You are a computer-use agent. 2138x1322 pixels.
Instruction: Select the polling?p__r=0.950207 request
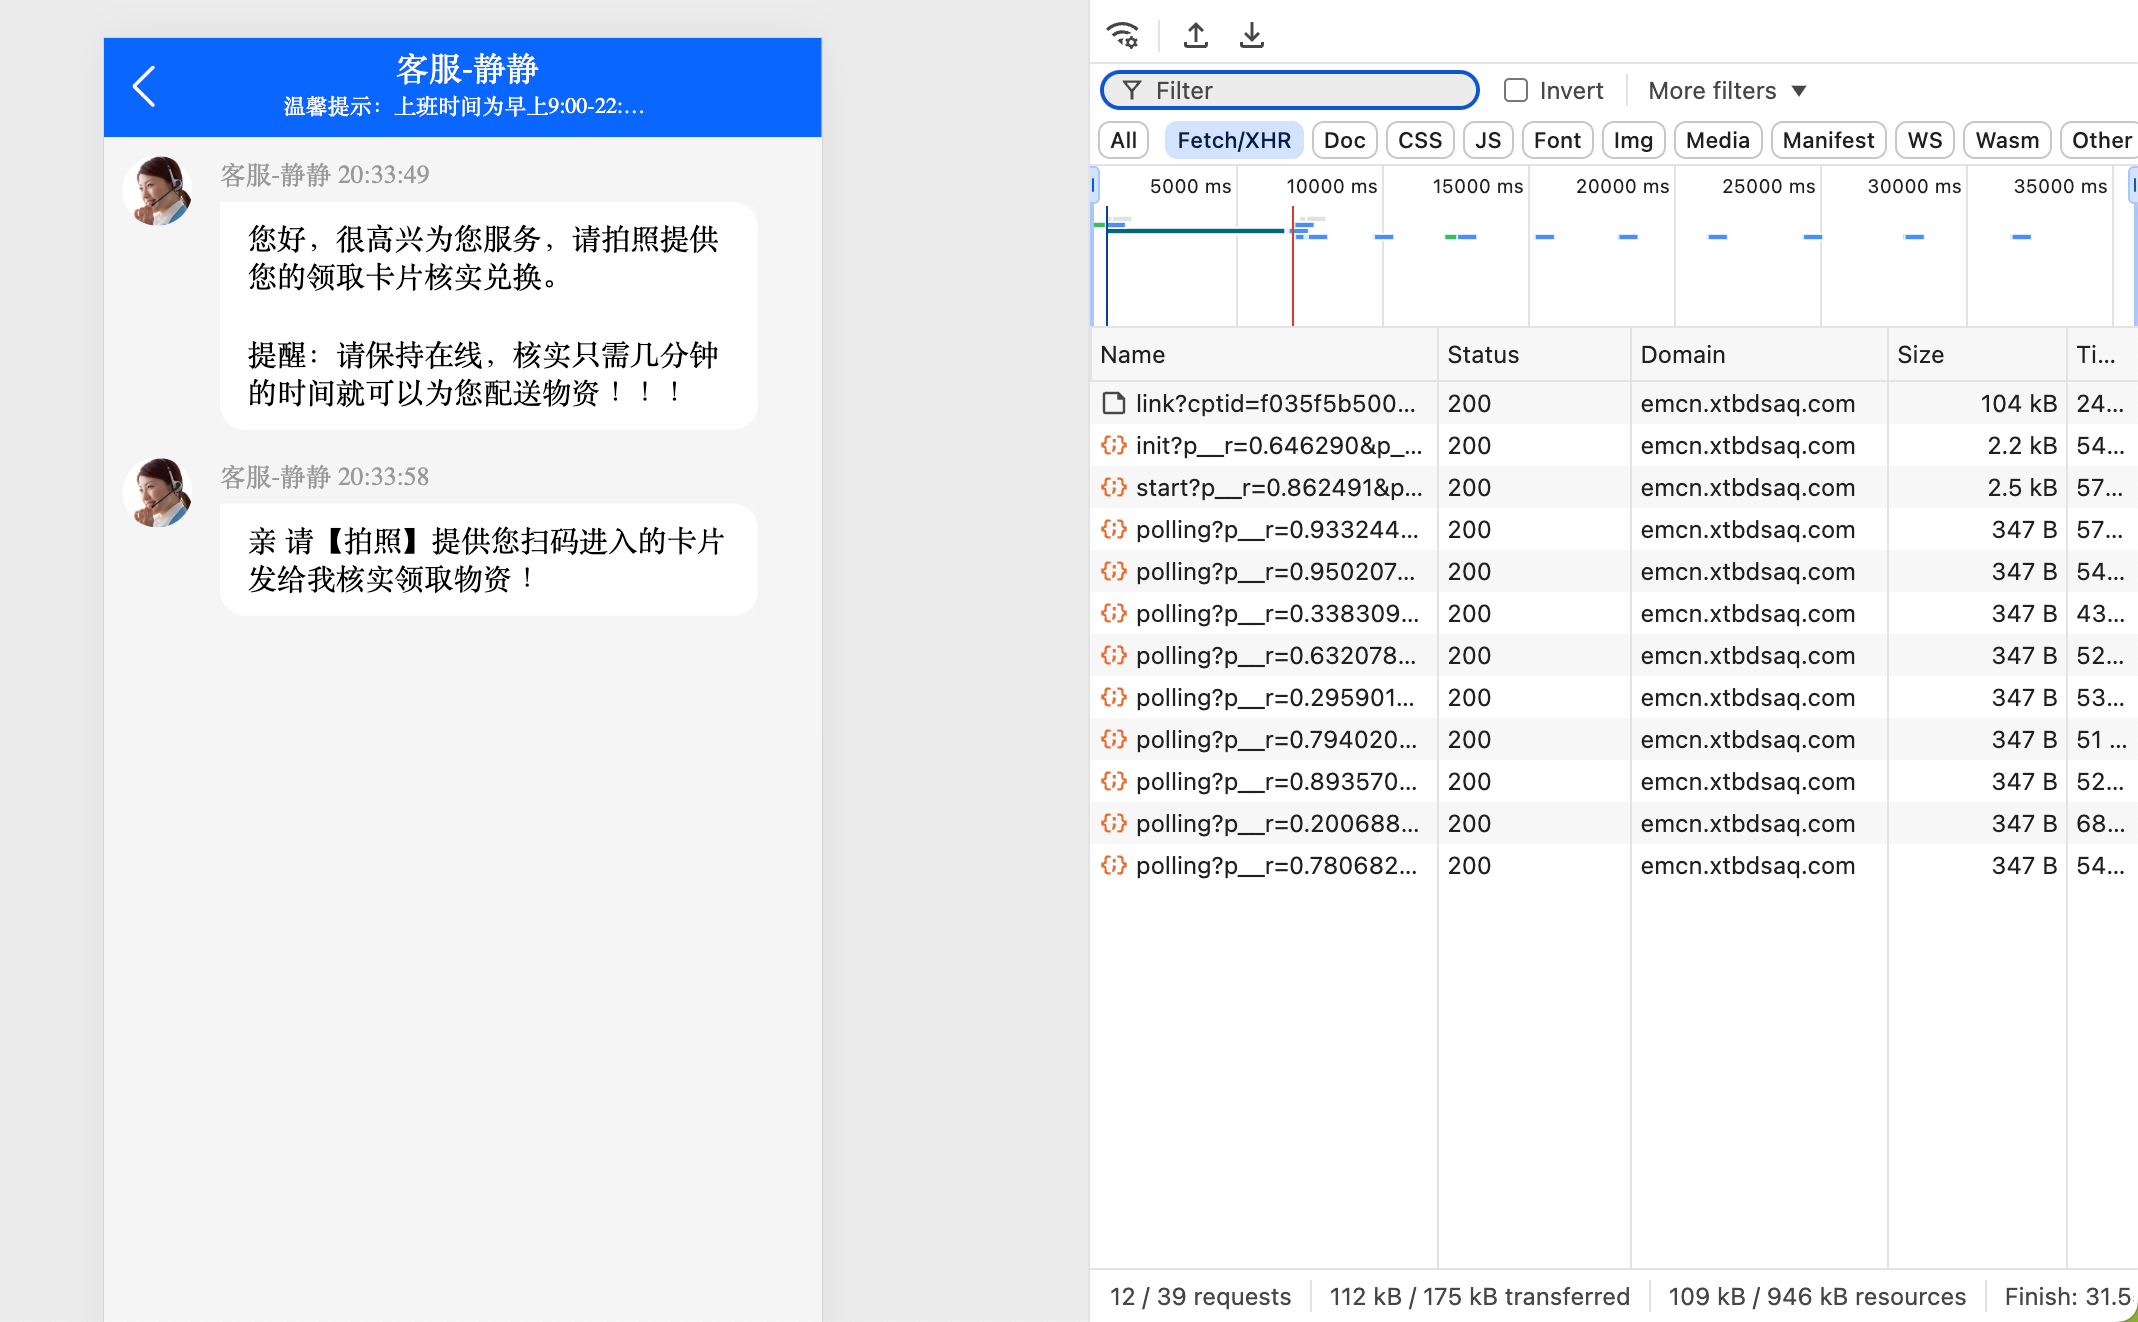pos(1613,571)
